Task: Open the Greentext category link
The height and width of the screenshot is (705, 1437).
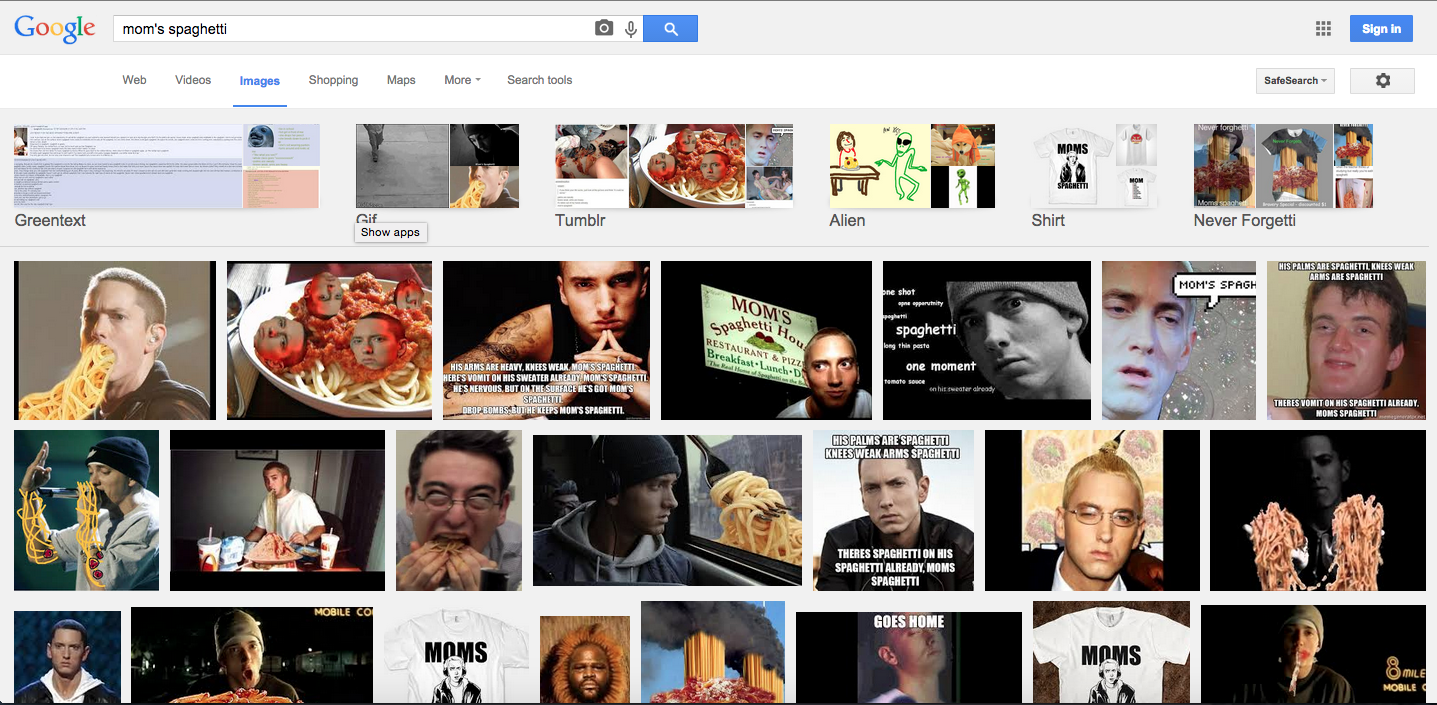Action: [50, 220]
